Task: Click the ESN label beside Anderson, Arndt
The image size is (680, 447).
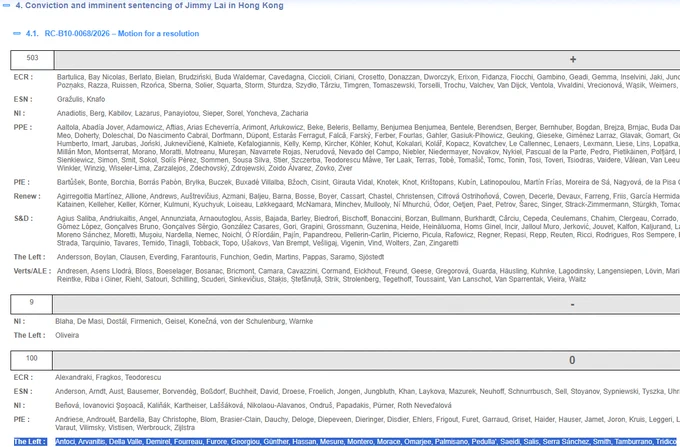Action: (x=23, y=392)
